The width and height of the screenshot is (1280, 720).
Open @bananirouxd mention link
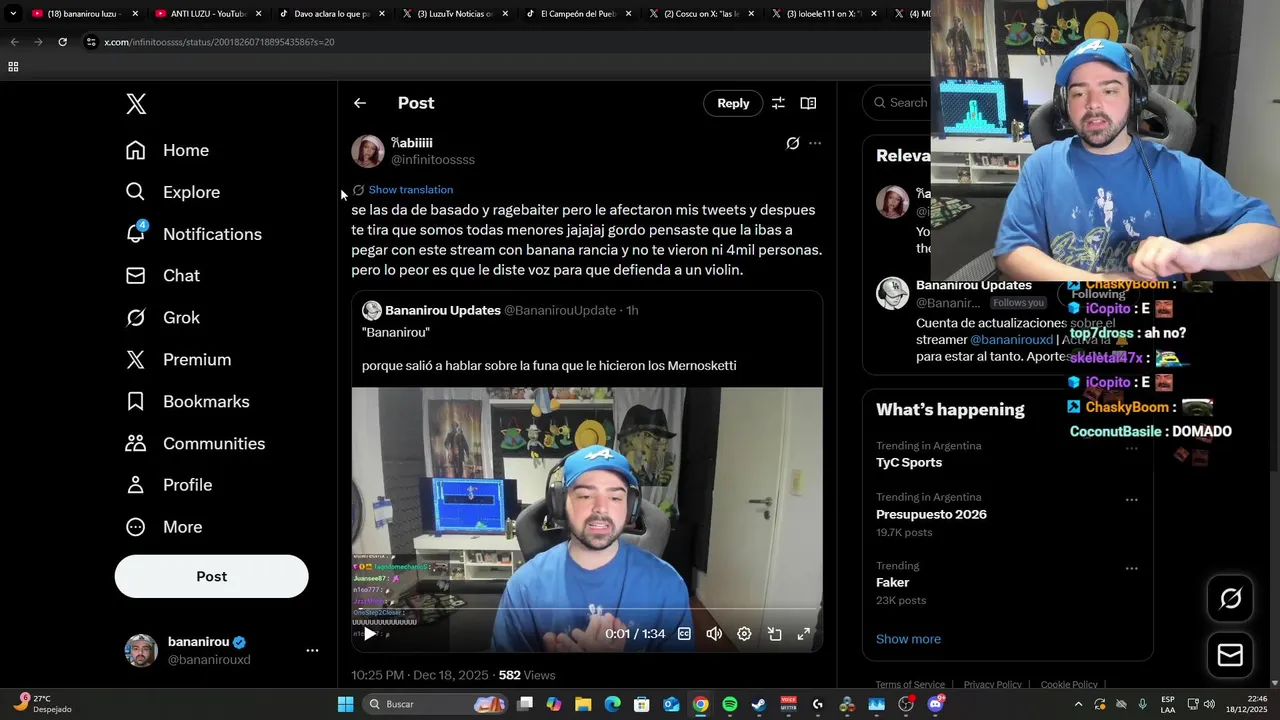pyautogui.click(x=1011, y=340)
